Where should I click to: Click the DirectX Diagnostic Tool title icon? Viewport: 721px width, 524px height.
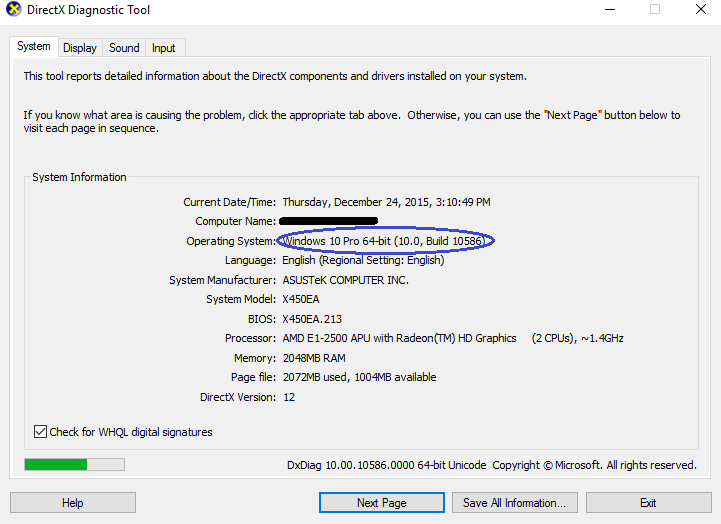pyautogui.click(x=13, y=10)
